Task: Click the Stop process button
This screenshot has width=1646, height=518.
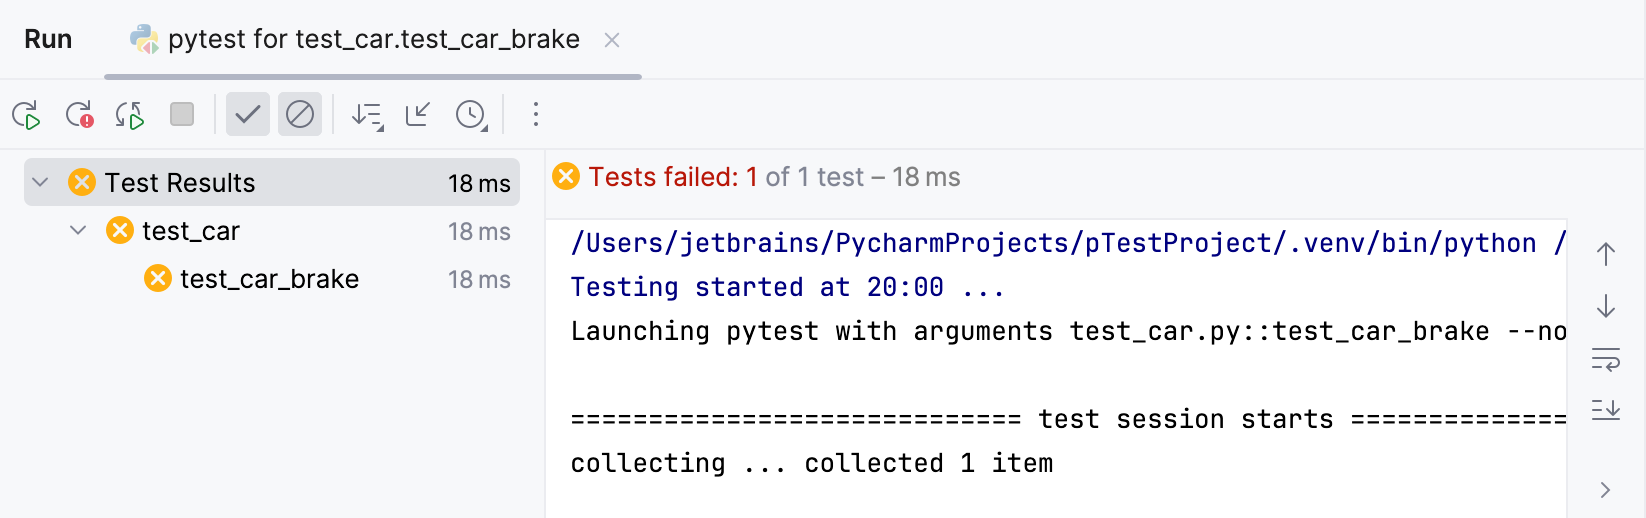Action: pyautogui.click(x=182, y=115)
